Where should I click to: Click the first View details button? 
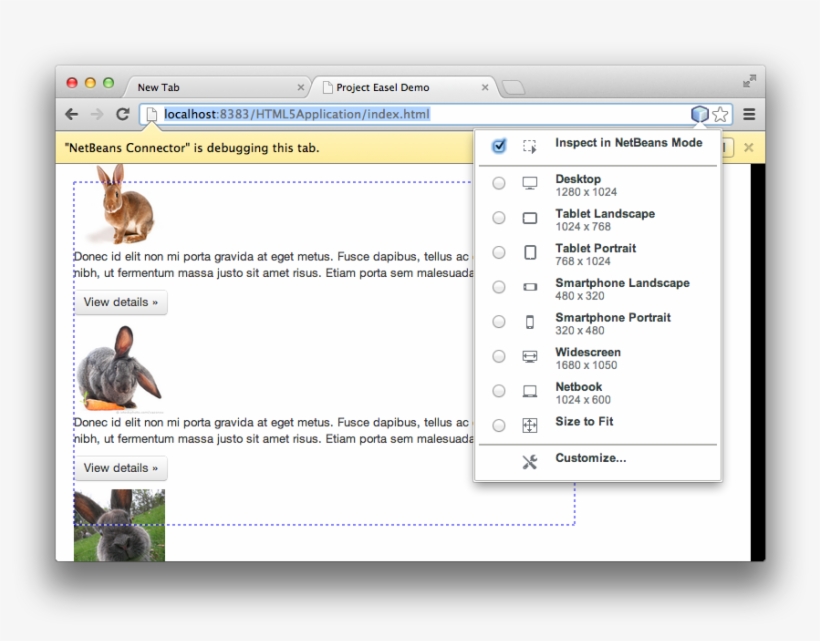tap(121, 302)
